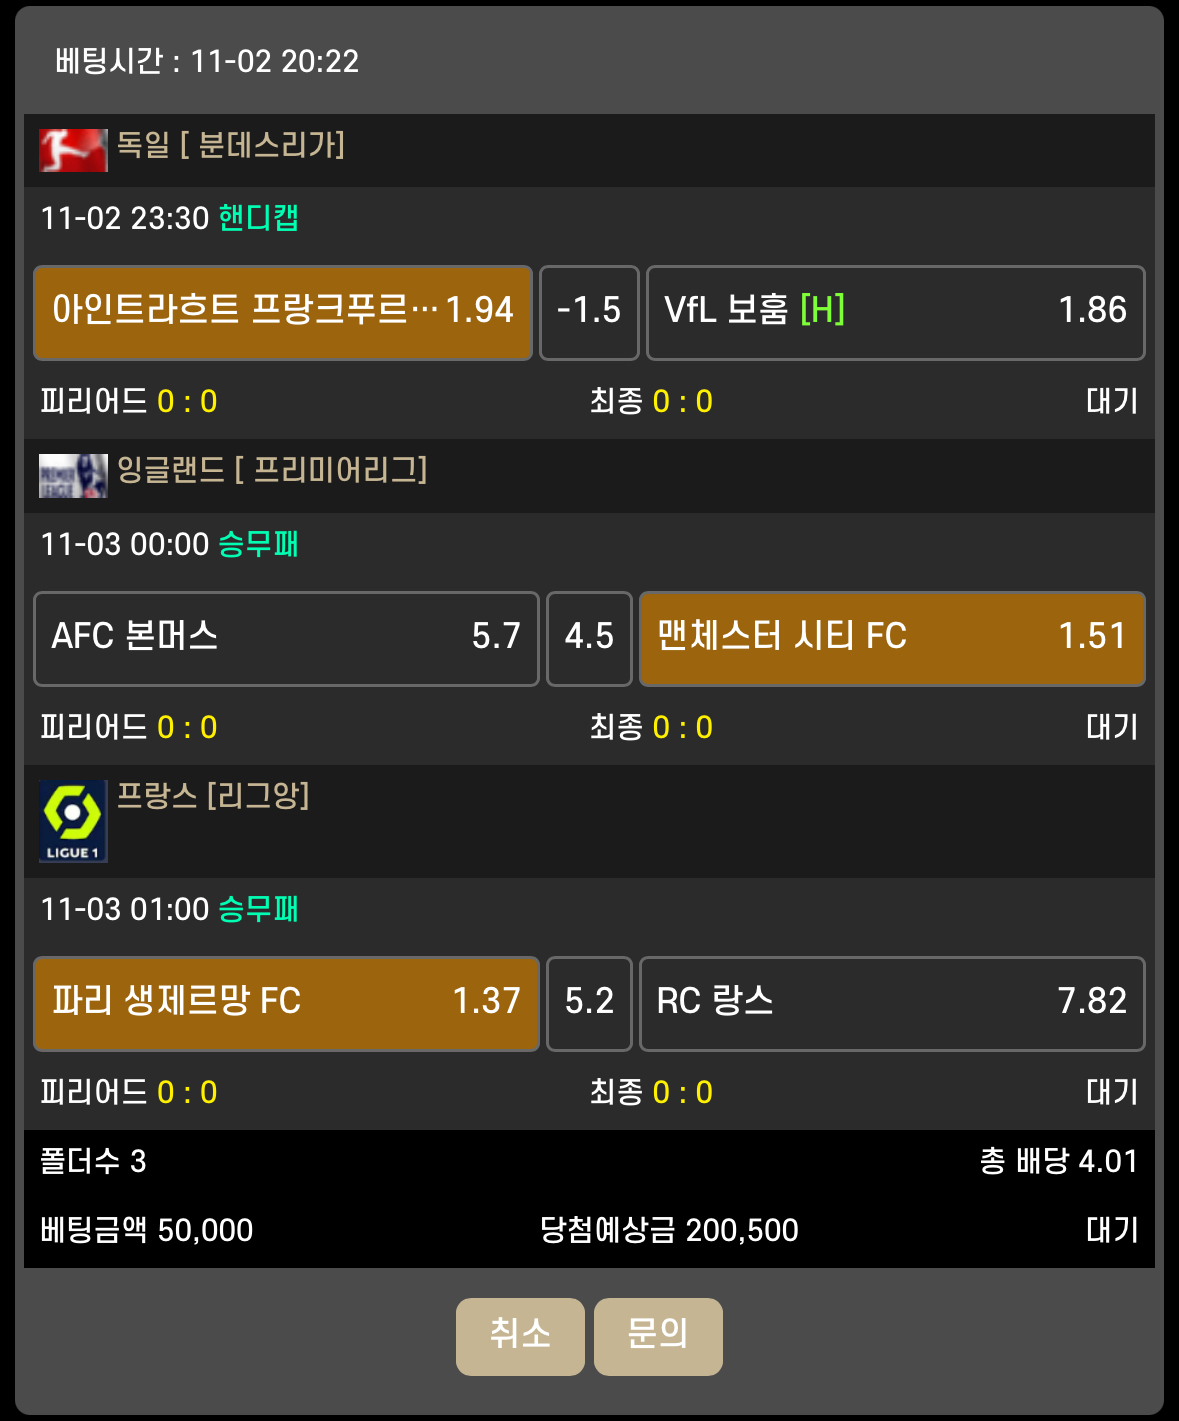Click the 총 배당 4.01 total odds text
The height and width of the screenshot is (1421, 1179).
(x=1058, y=1162)
